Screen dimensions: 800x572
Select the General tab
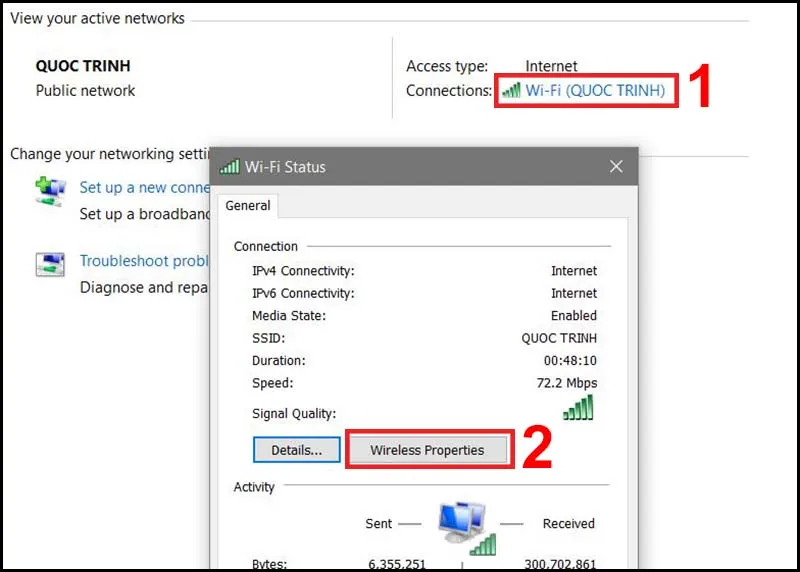click(248, 205)
